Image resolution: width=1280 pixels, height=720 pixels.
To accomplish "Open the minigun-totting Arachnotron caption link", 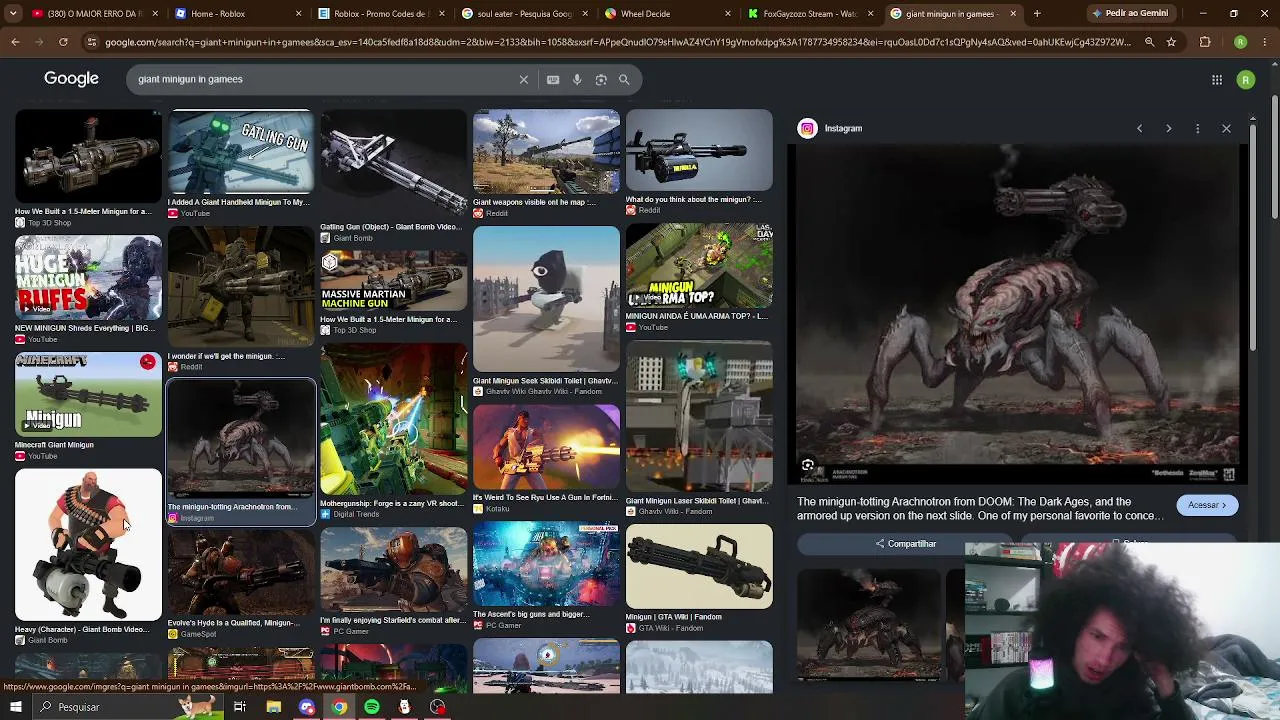I will (x=980, y=509).
